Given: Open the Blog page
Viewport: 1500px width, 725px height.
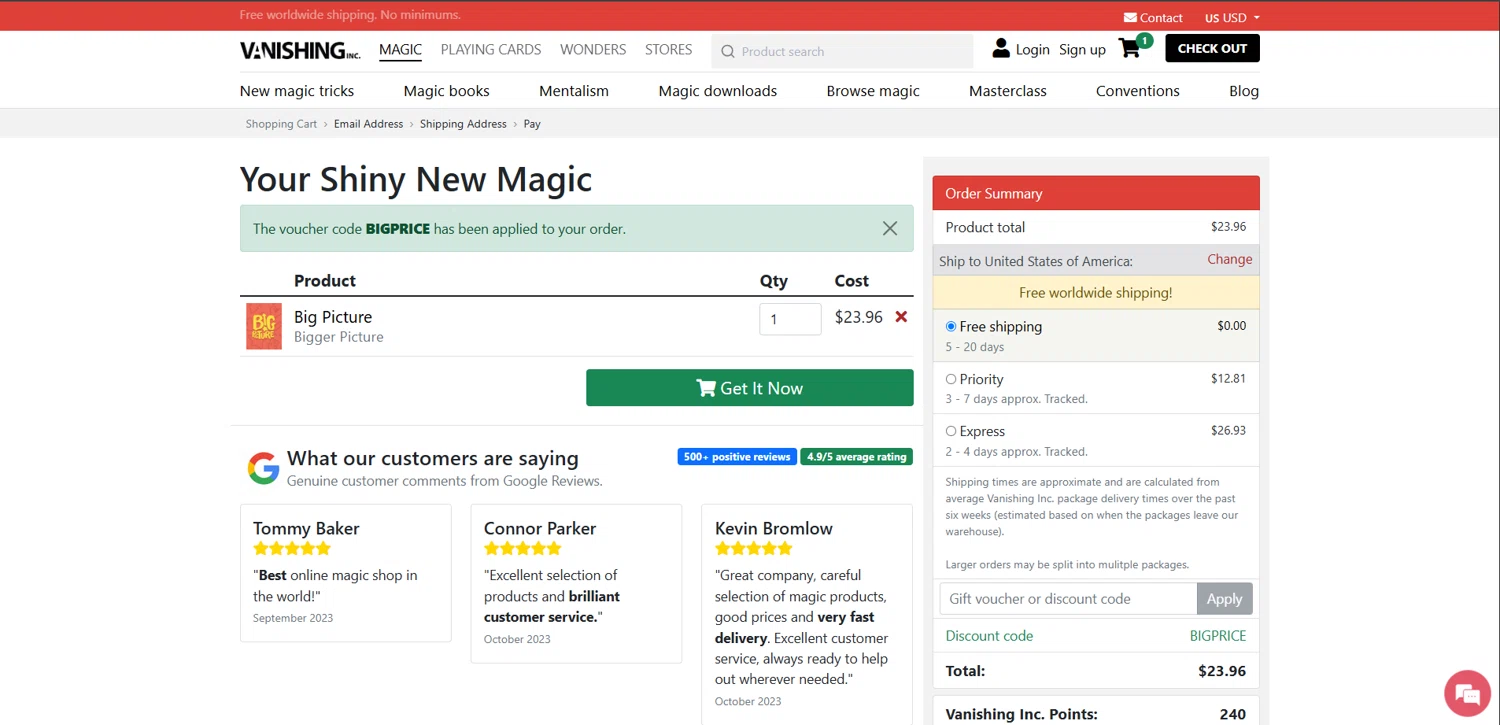Looking at the screenshot, I should click(x=1244, y=90).
